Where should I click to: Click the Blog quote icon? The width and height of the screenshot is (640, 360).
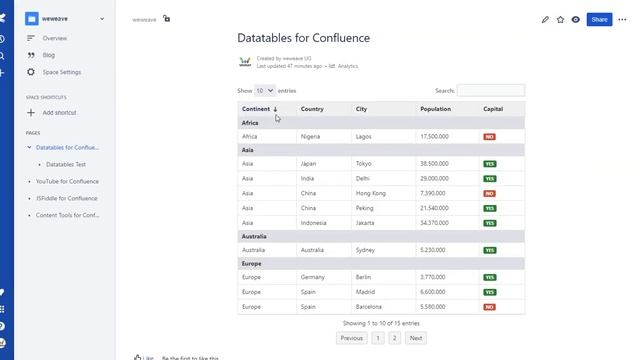click(x=31, y=55)
